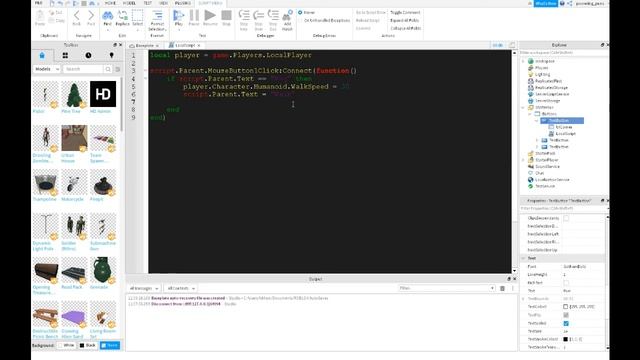This screenshot has width=640, height=360.
Task: Open the Toolbox Inventory grid tab icon
Action: point(65,56)
